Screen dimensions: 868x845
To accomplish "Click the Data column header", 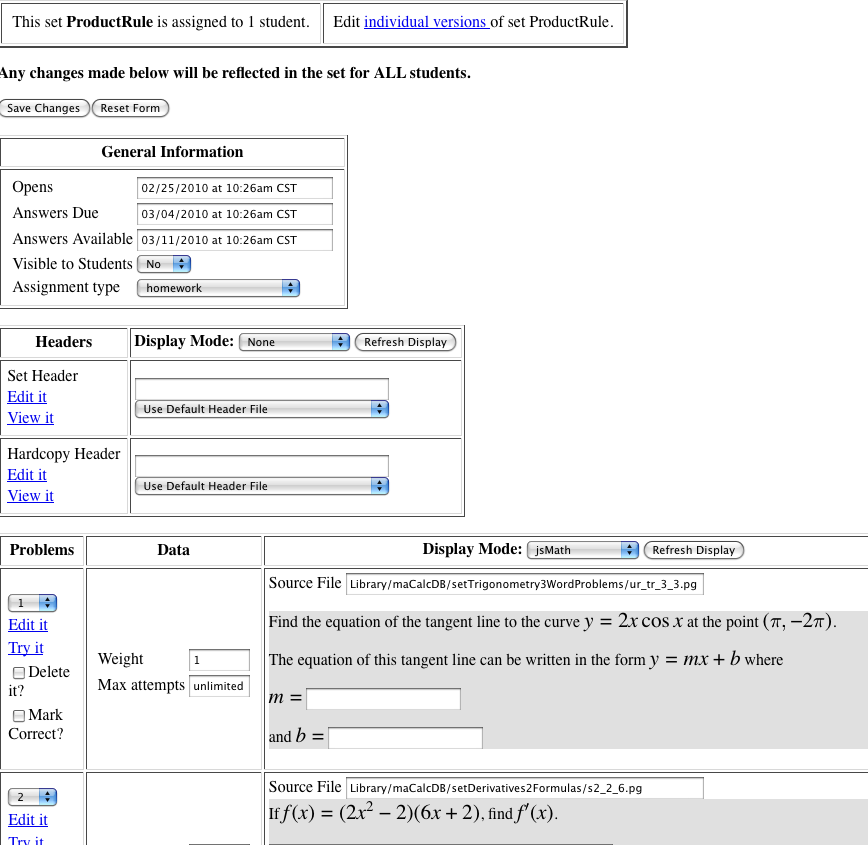I will tap(173, 550).
